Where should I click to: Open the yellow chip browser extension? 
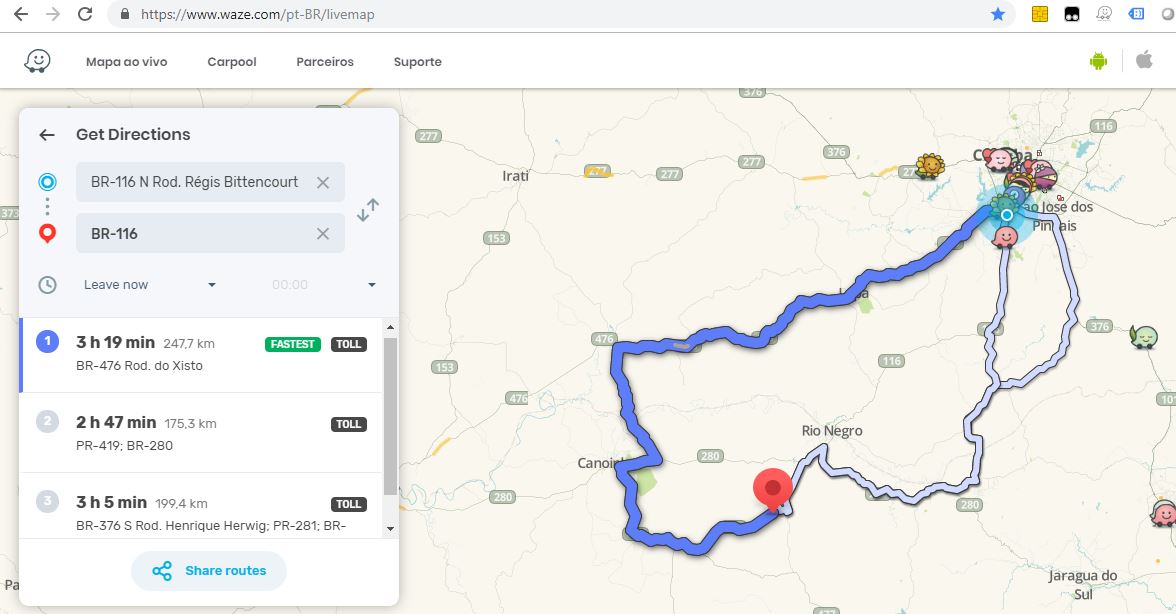tap(1040, 13)
